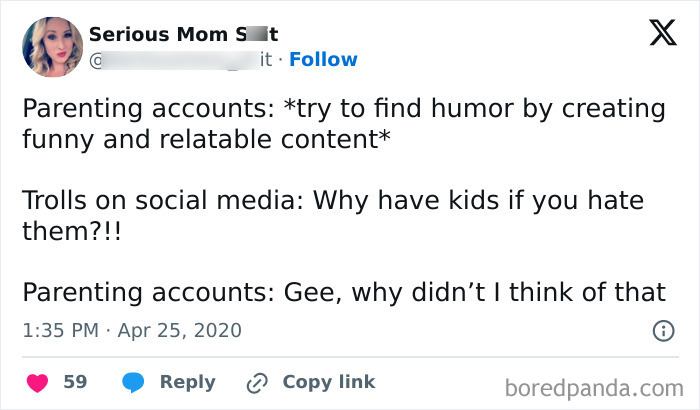The width and height of the screenshot is (700, 410).
Task: Open the circled info icon
Action: pyautogui.click(x=662, y=330)
